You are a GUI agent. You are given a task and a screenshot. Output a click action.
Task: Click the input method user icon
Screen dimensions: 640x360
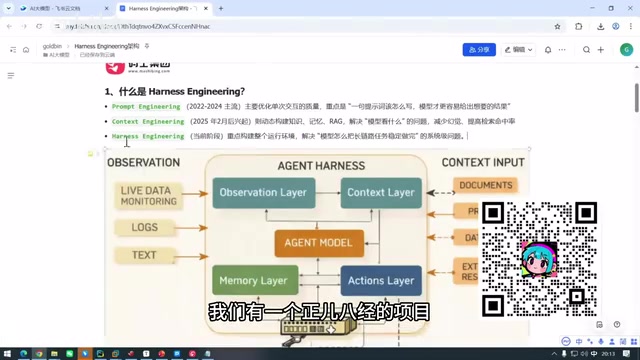612,342
